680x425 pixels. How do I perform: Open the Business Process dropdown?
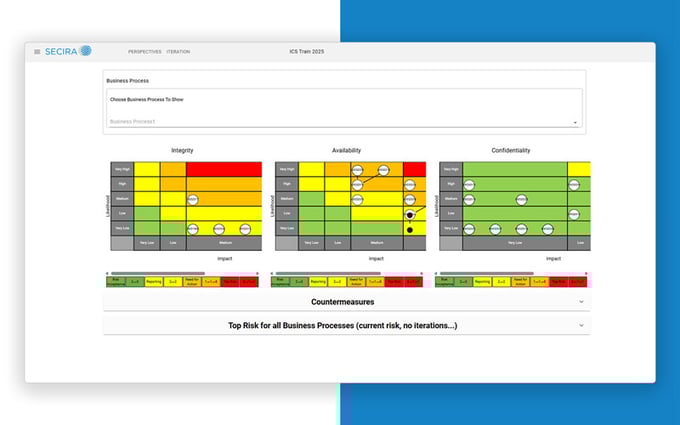574,122
